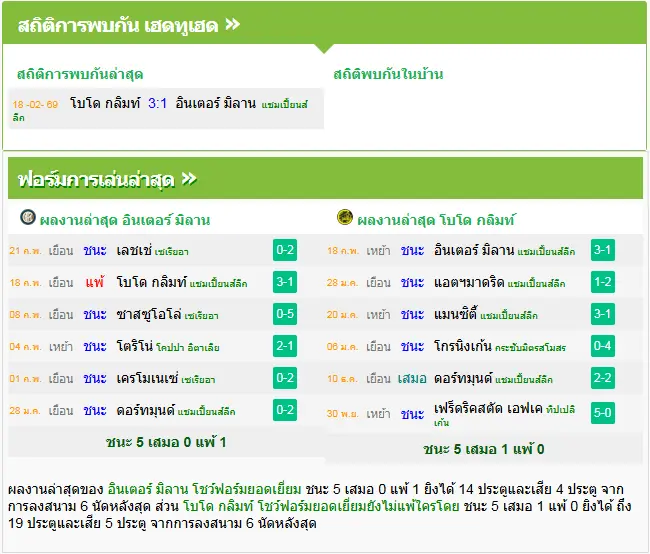Click the date 08 ก.พ.

(x=25, y=315)
